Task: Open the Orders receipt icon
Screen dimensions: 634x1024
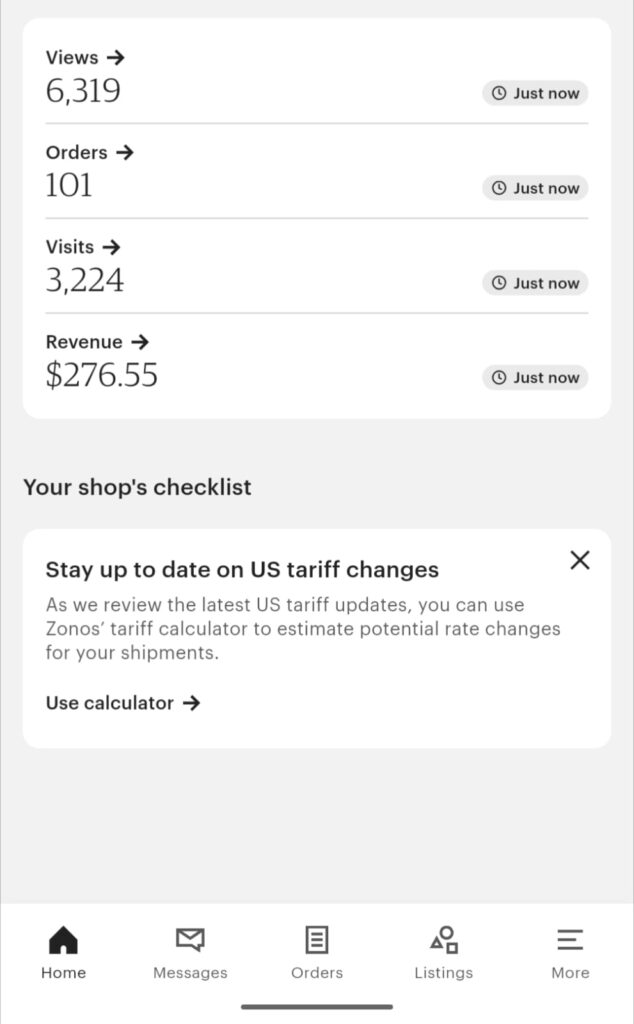Action: coord(316,940)
